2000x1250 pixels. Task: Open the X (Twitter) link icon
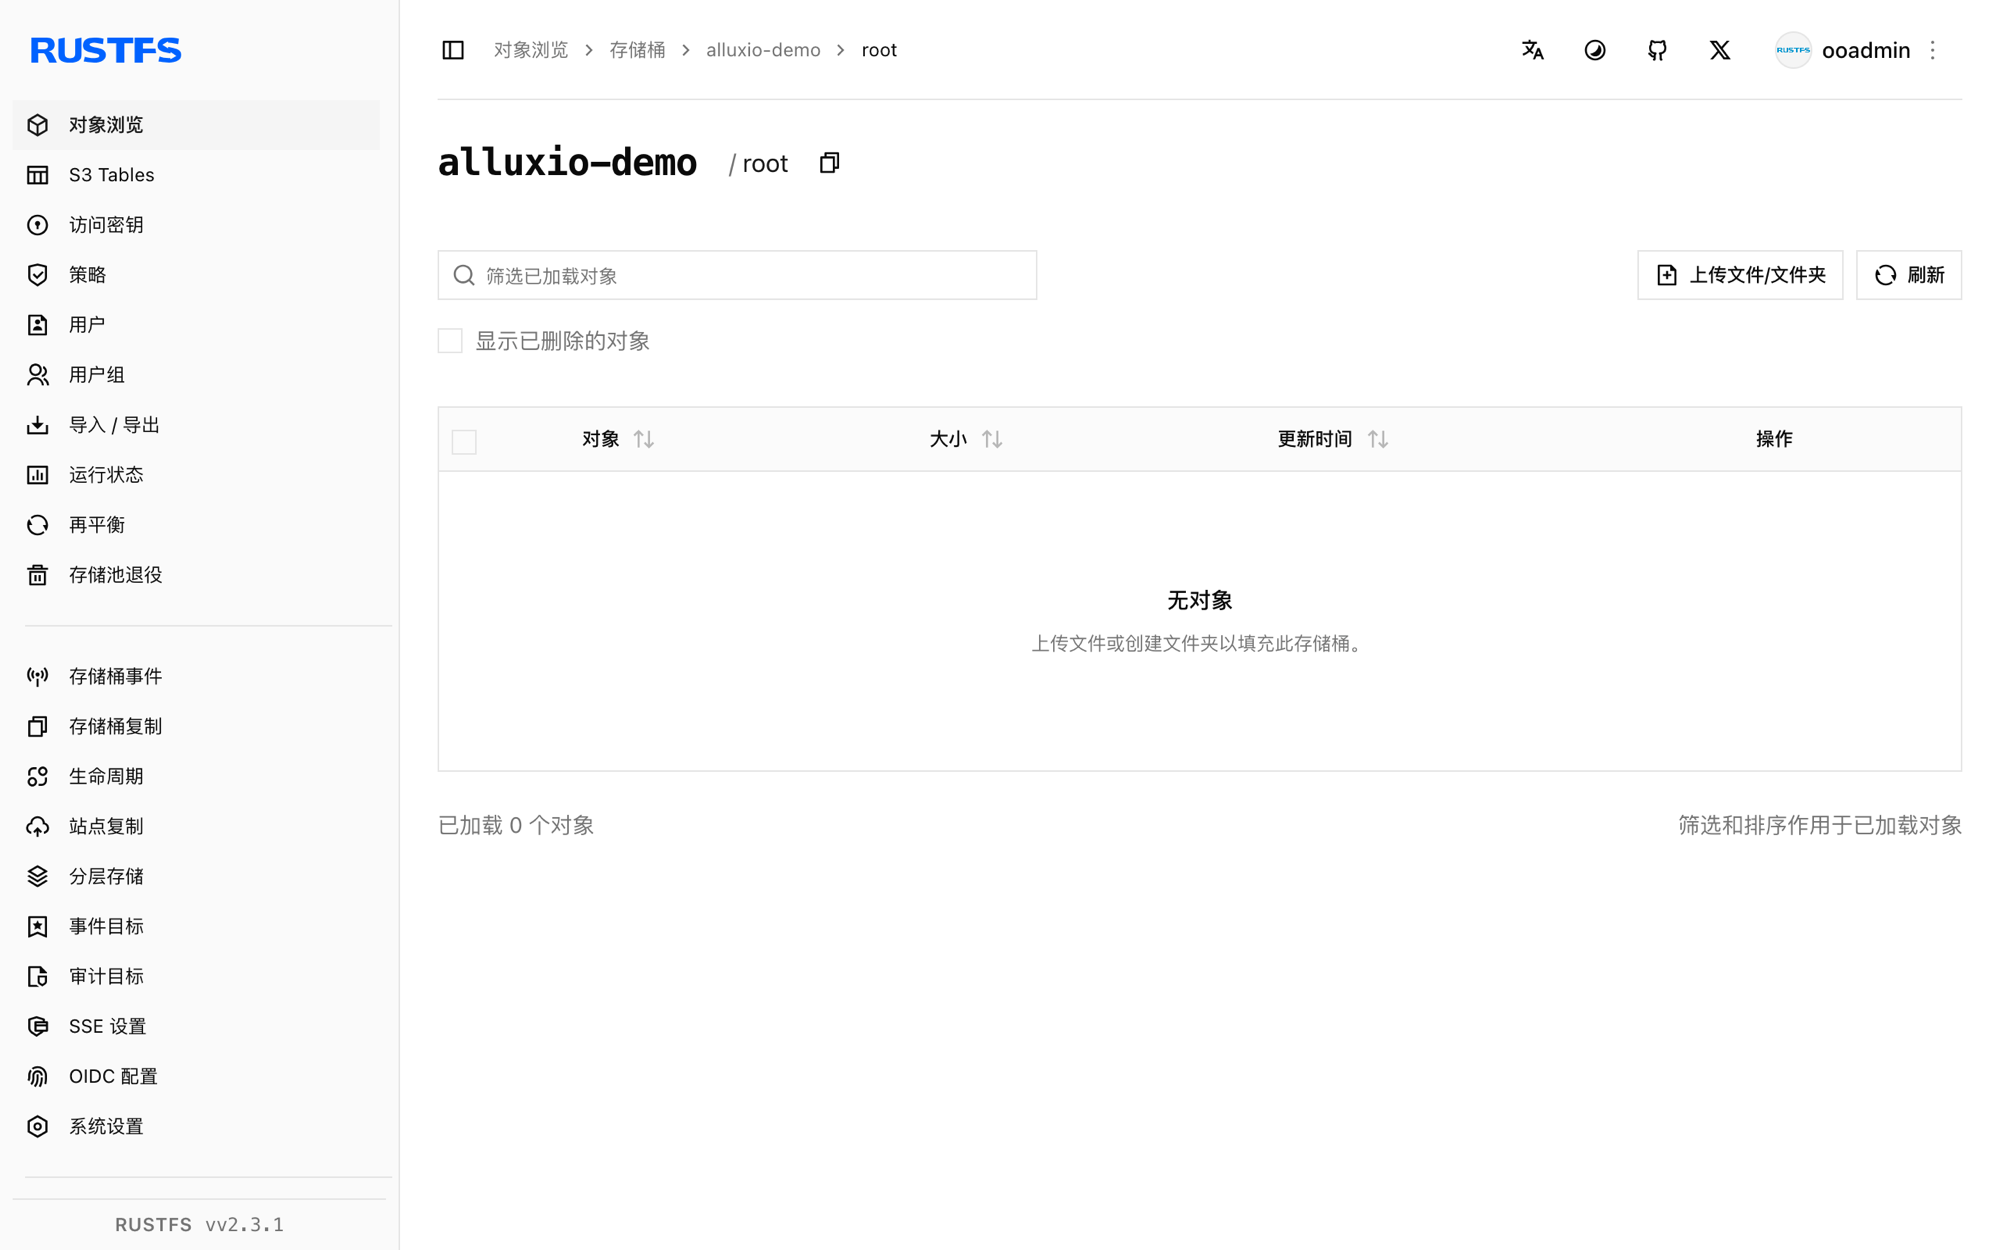(1720, 50)
